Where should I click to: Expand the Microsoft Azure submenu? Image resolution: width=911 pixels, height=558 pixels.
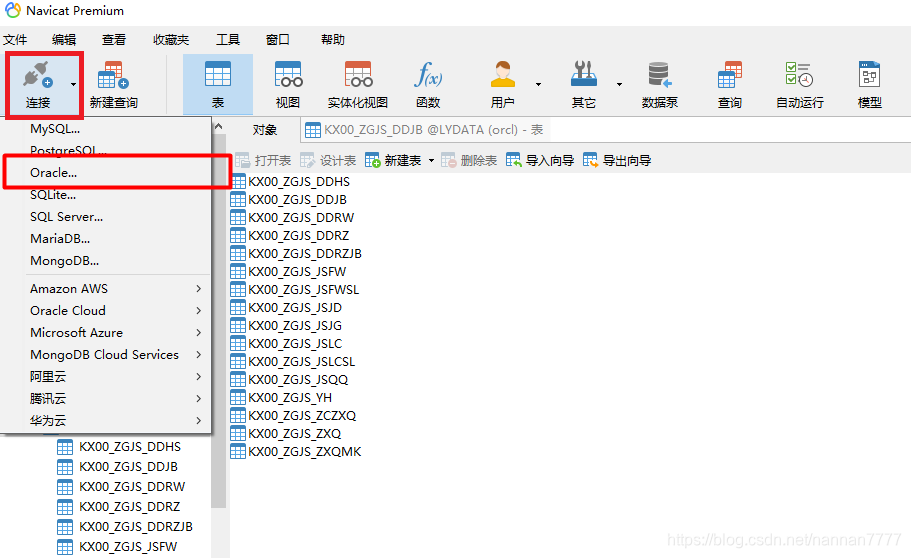pyautogui.click(x=106, y=333)
